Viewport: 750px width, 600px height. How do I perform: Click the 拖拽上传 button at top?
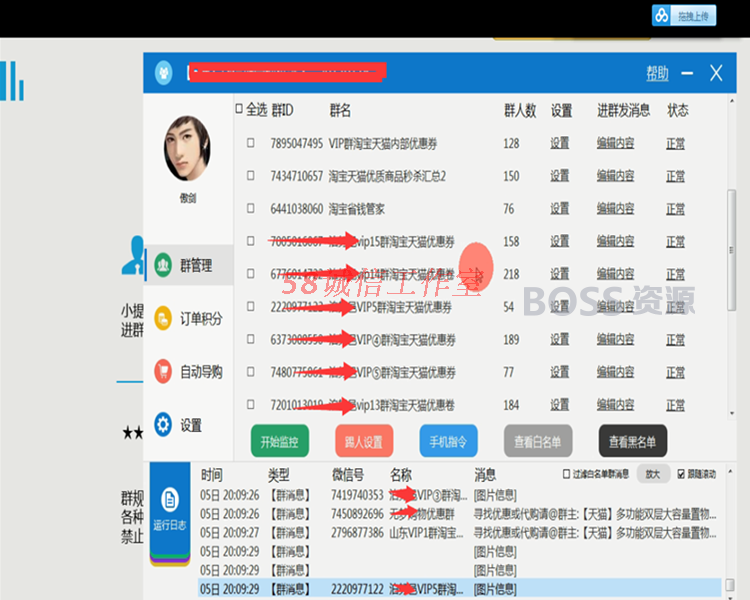click(x=684, y=16)
